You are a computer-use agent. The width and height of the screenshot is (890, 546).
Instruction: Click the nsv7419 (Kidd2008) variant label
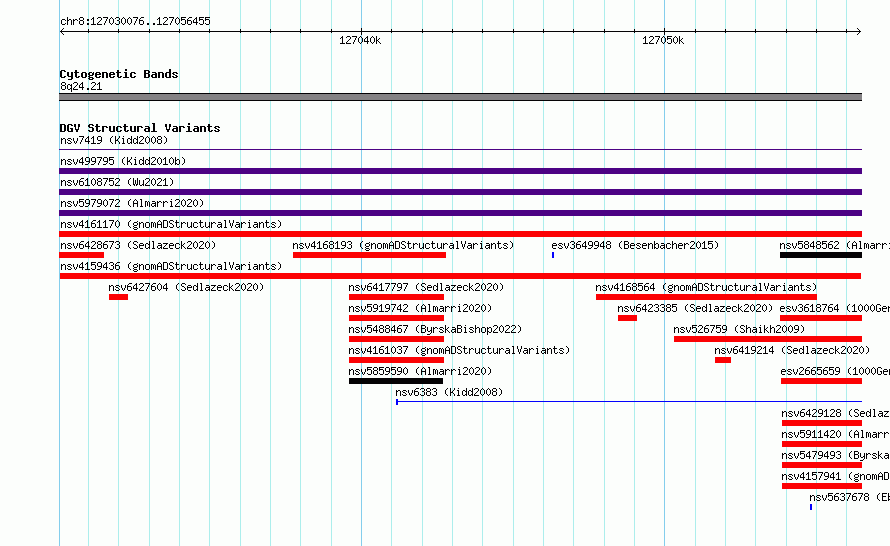coord(114,140)
